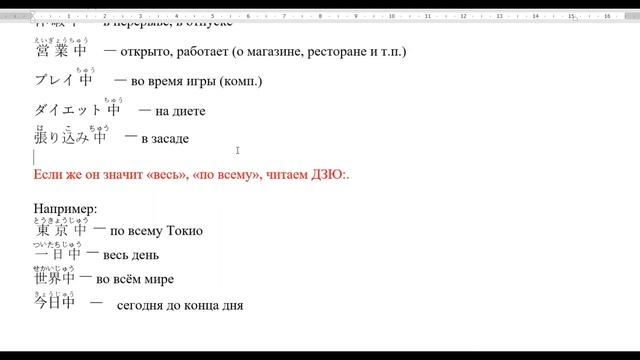Viewport: 640px width, 360px height.
Task: Click the text 'сегодня до конца дня'
Action: coord(180,306)
